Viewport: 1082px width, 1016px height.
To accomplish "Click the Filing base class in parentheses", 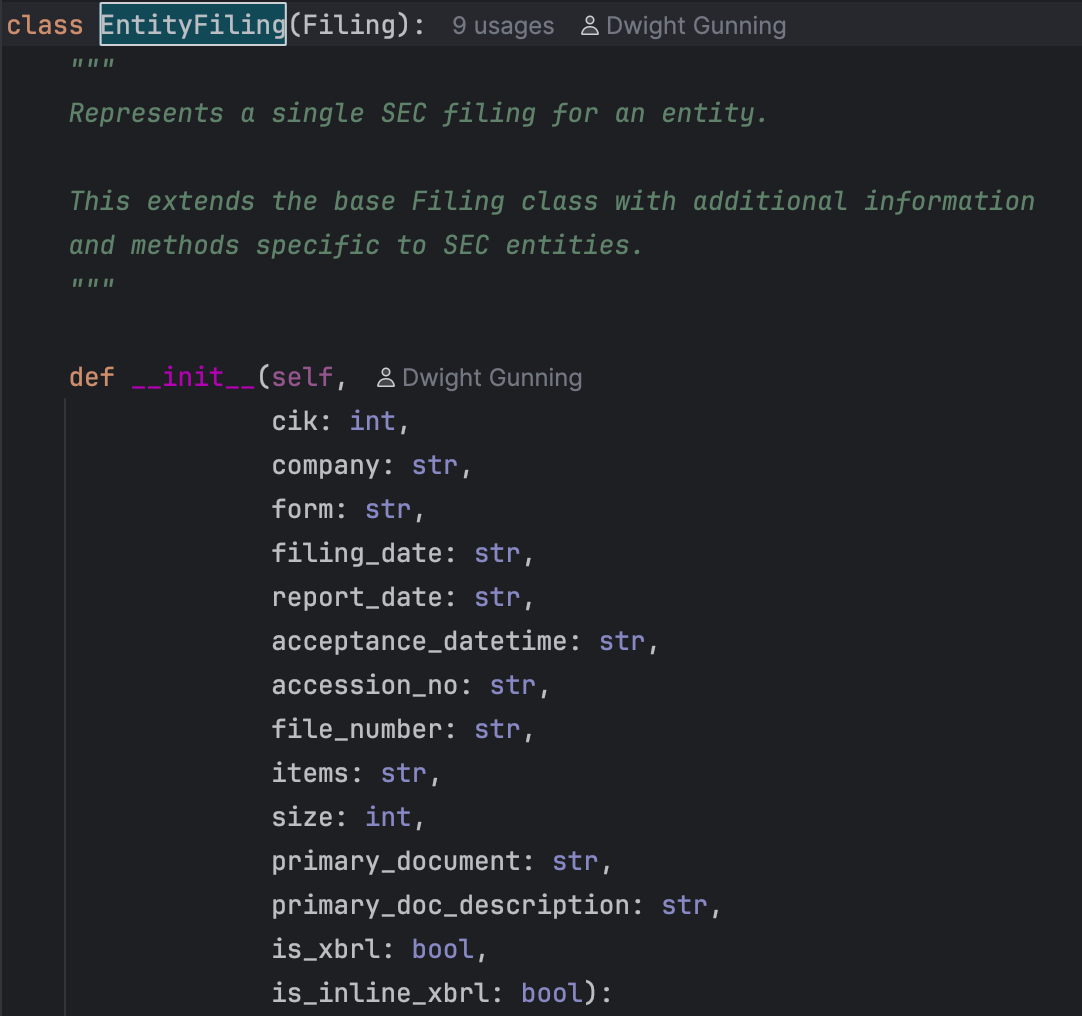I will [x=349, y=25].
